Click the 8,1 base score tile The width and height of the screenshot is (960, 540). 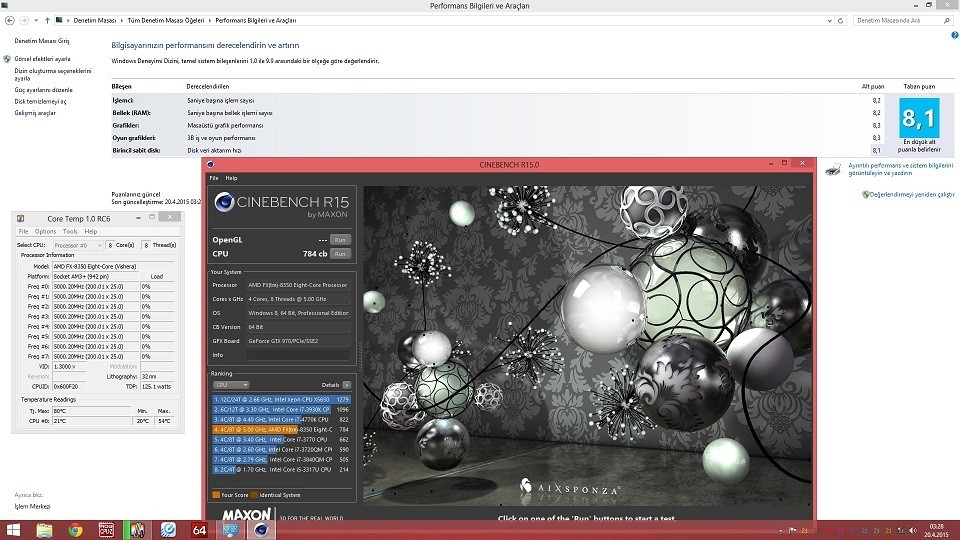[919, 118]
